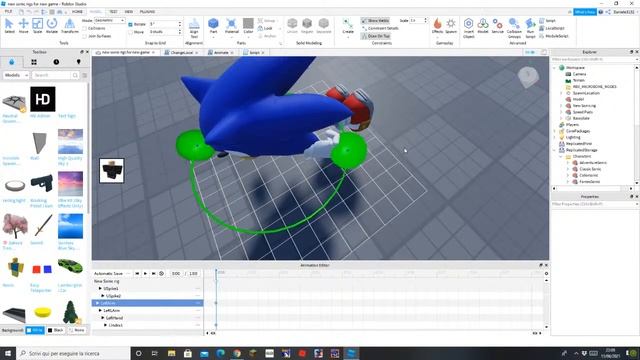Switch to the PLUGINS ribbon tab
Image resolution: width=640 pixels, height=360 pixels.
147,11
